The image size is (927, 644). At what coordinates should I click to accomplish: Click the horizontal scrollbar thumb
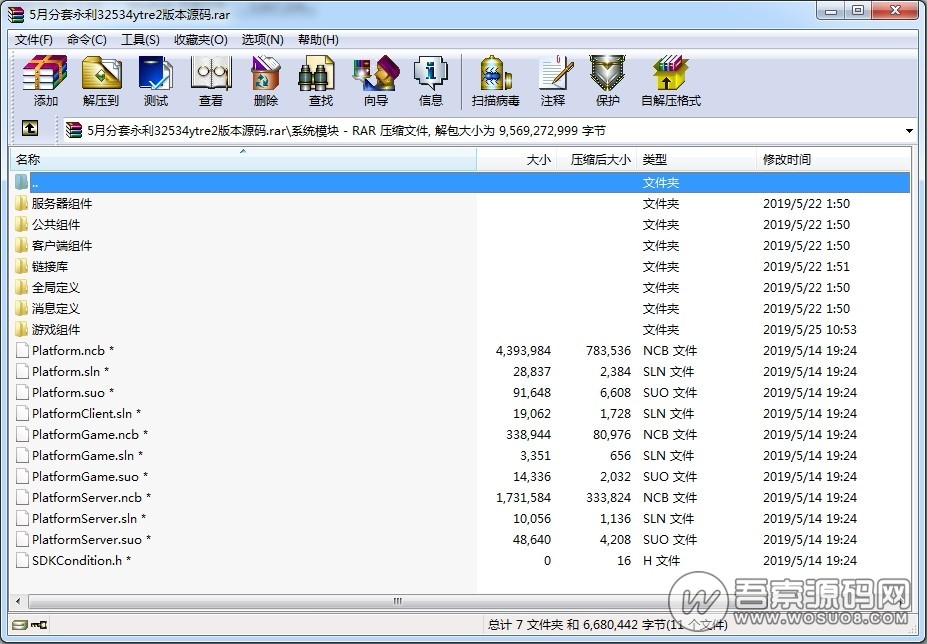coord(397,601)
